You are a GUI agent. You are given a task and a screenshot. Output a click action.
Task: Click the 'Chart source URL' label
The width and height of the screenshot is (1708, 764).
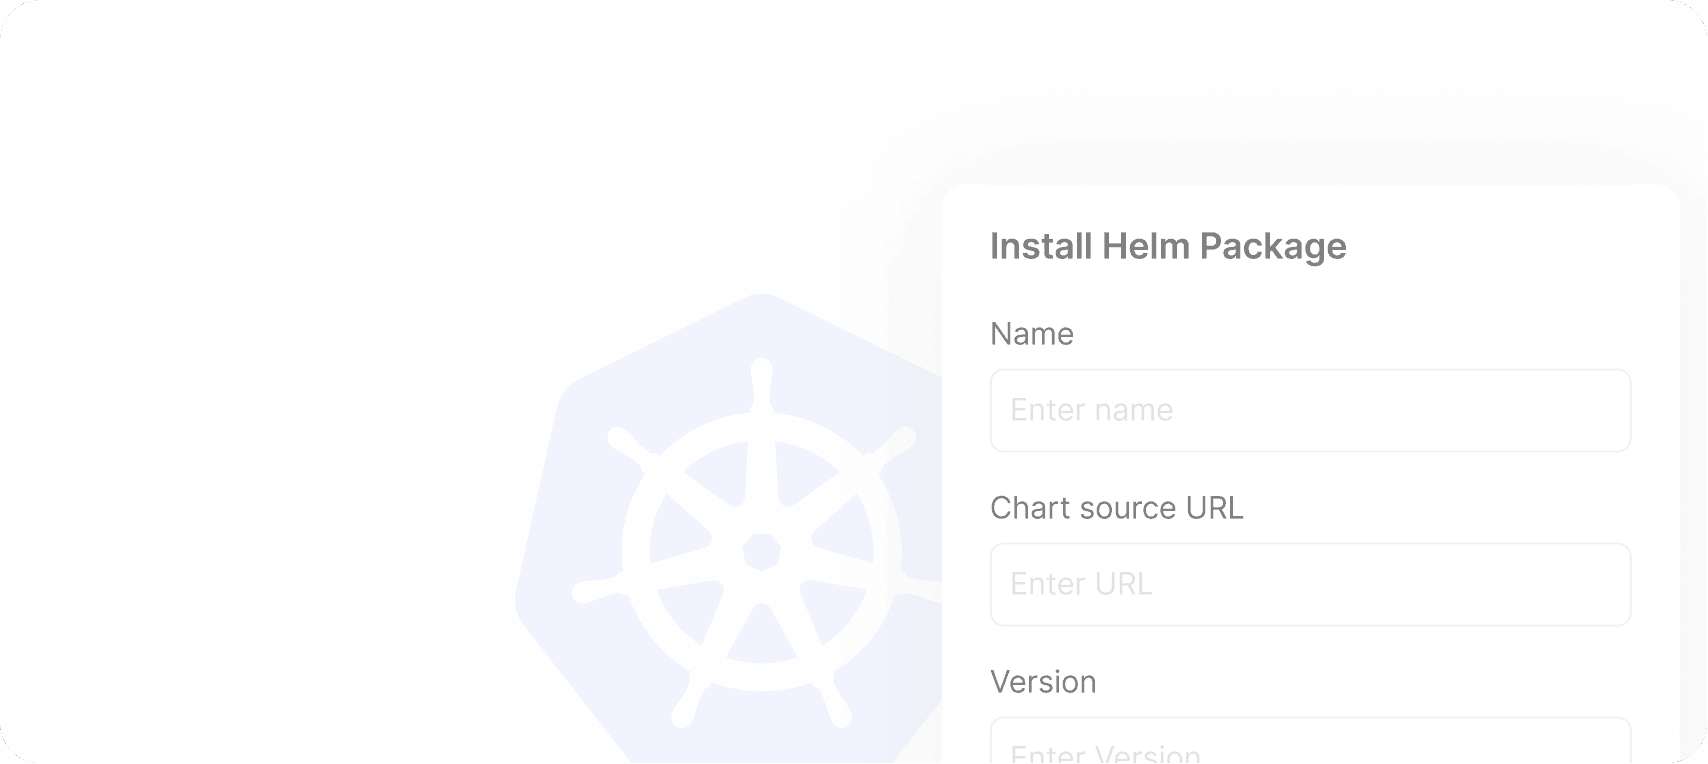(x=1116, y=508)
